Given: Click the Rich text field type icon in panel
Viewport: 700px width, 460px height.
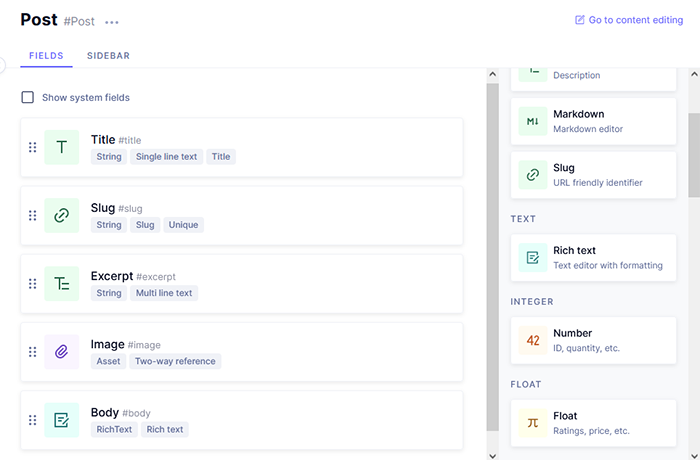Looking at the screenshot, I should [x=533, y=258].
